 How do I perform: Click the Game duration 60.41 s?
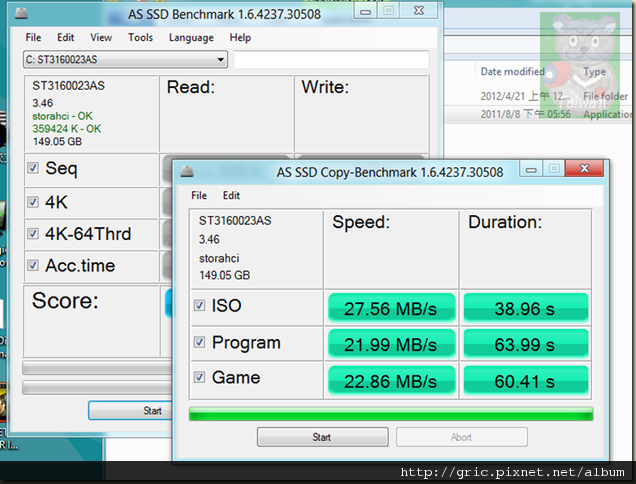point(526,381)
